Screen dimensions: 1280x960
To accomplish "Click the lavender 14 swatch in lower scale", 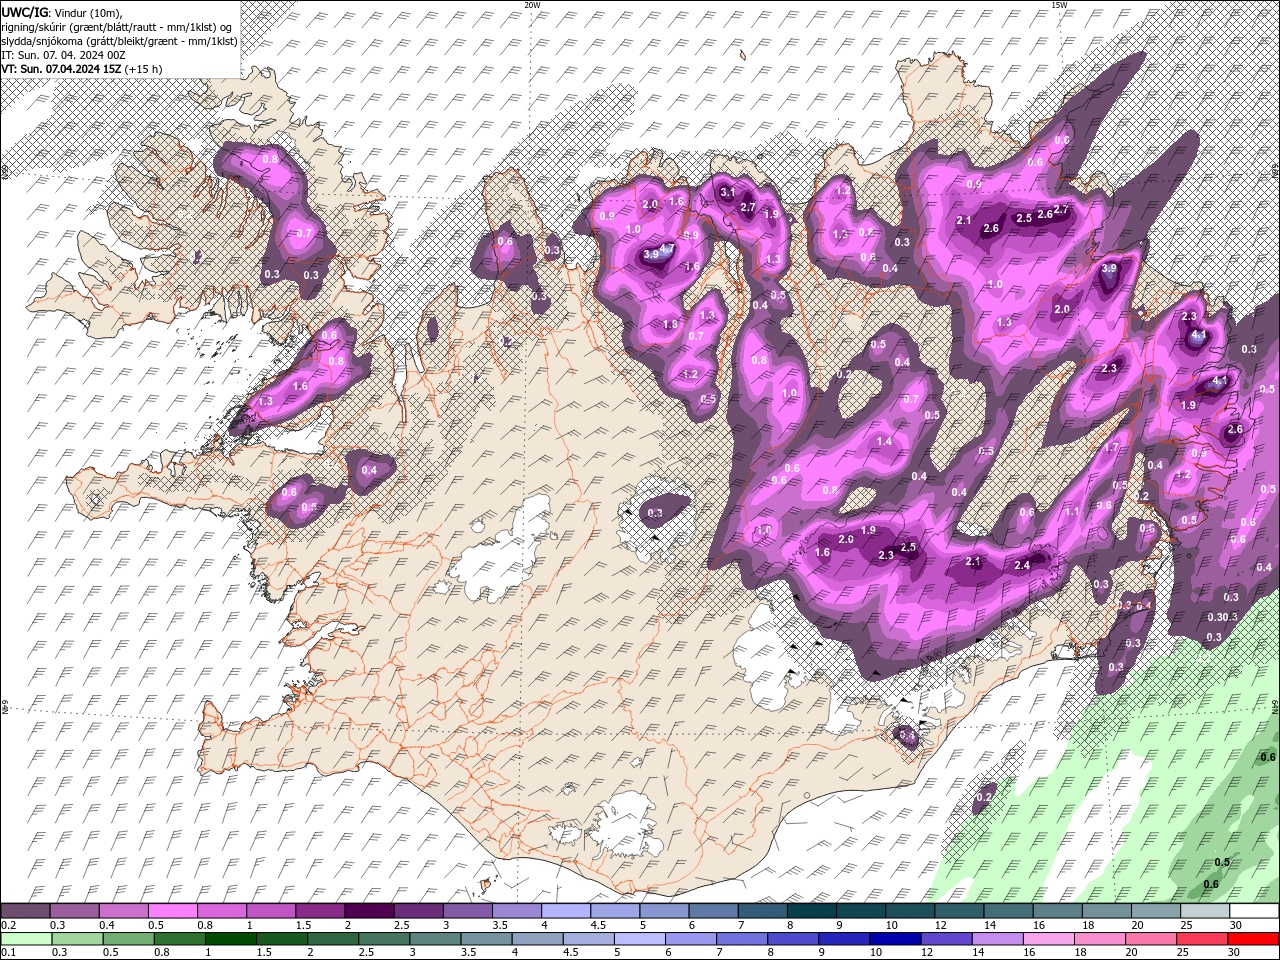I will click(997, 939).
